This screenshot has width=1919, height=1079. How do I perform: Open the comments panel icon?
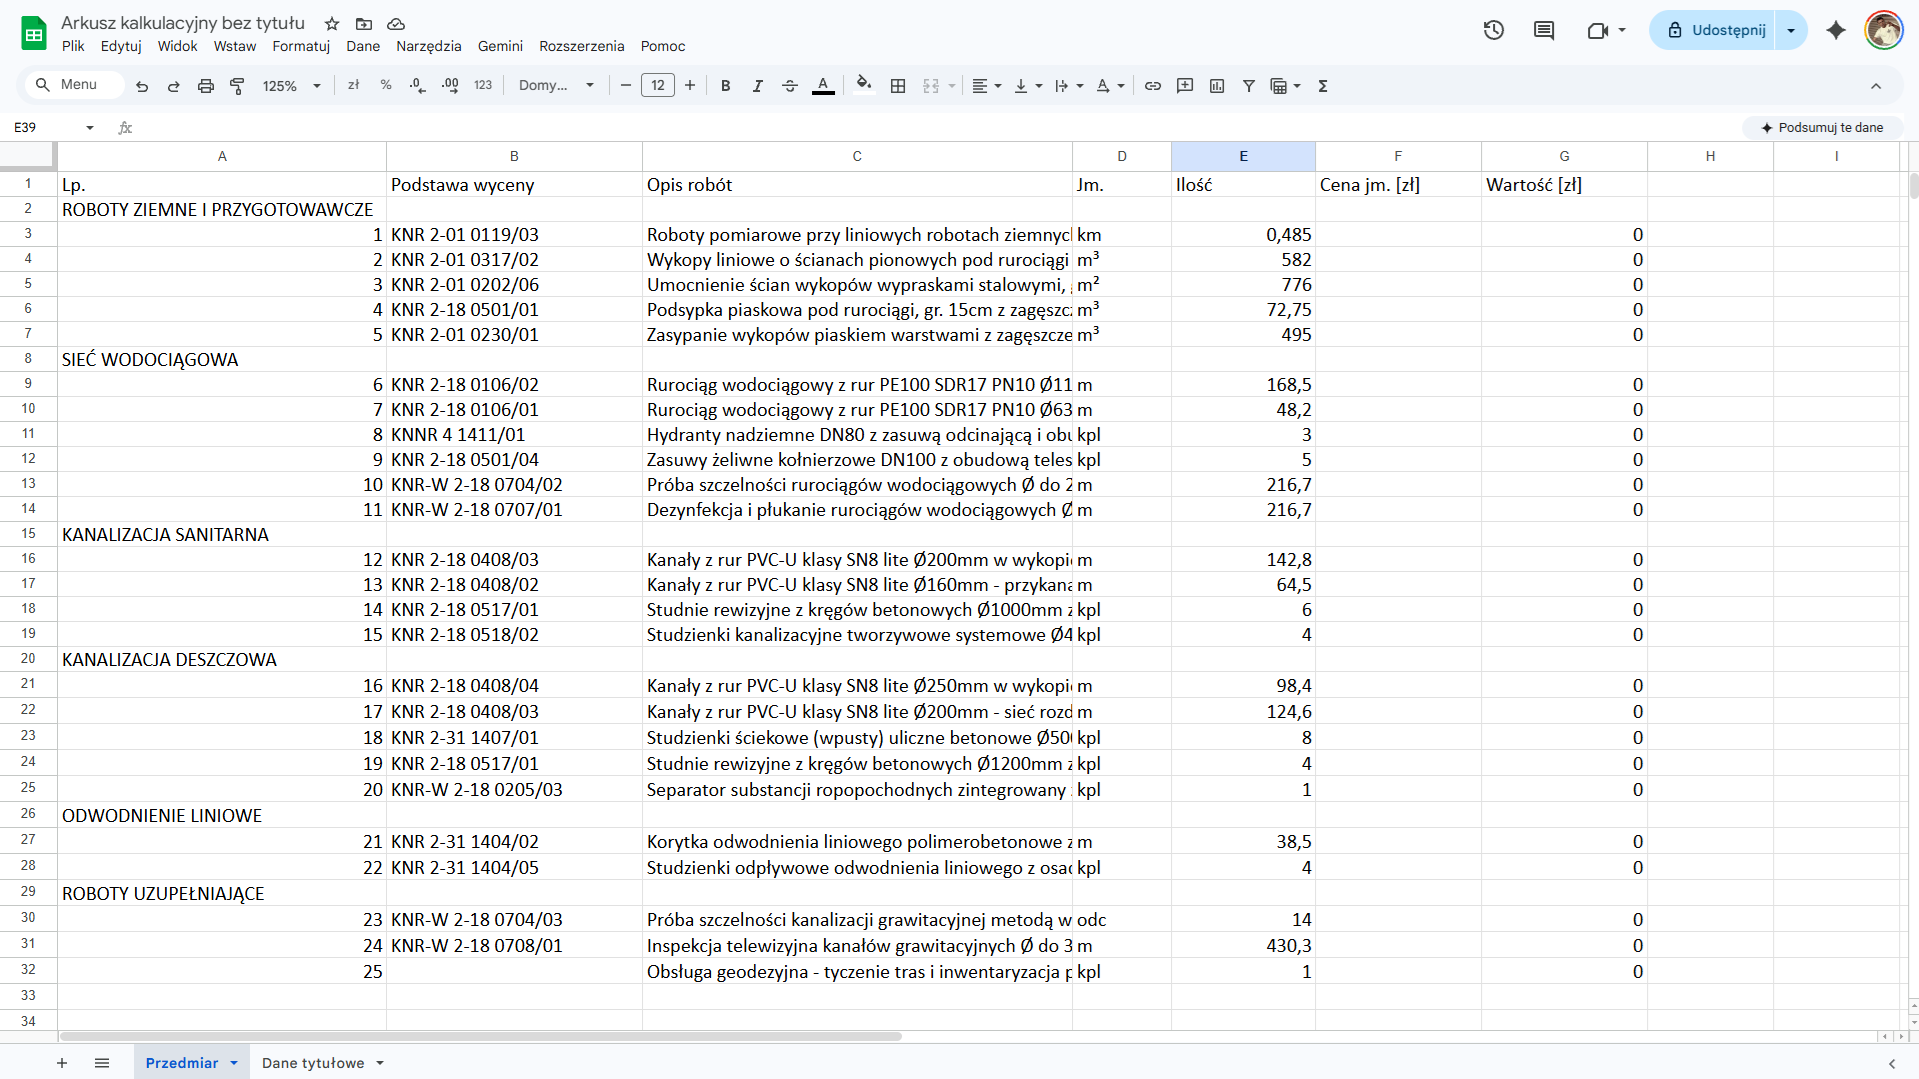pos(1544,30)
